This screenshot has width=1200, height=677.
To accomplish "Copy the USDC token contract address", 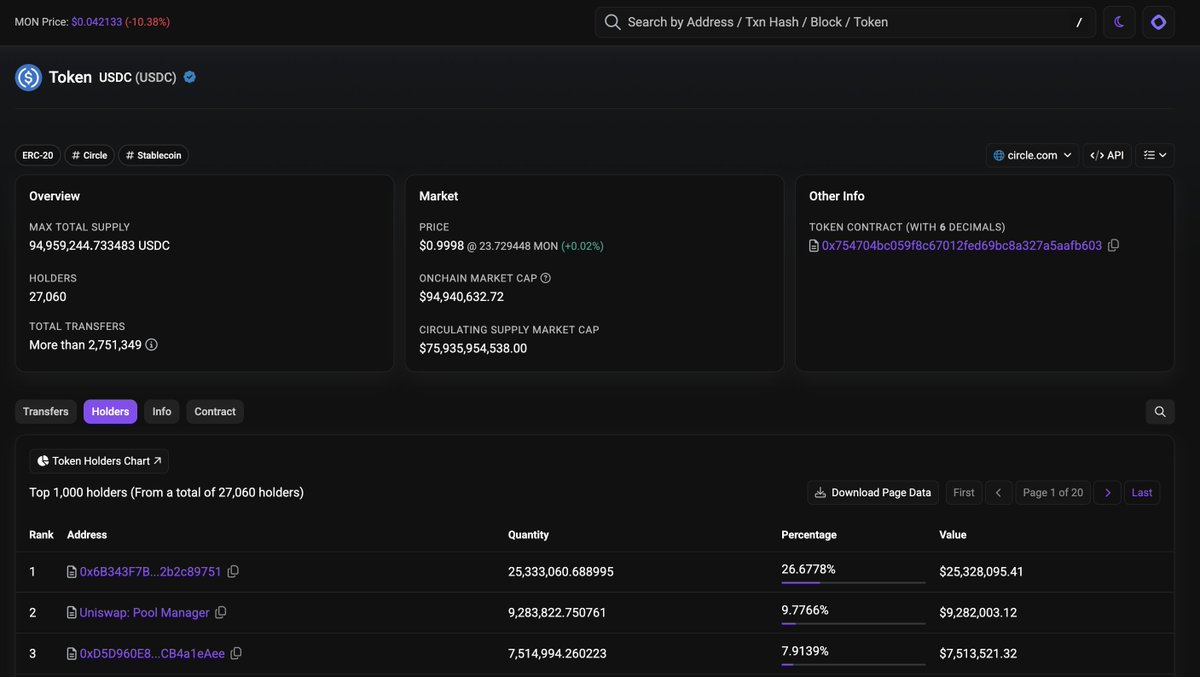I will (1114, 244).
